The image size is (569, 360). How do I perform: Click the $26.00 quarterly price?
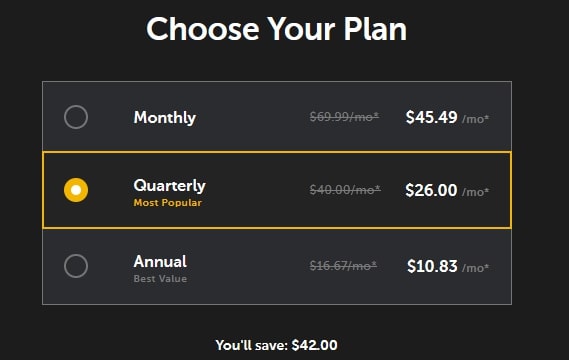(431, 190)
